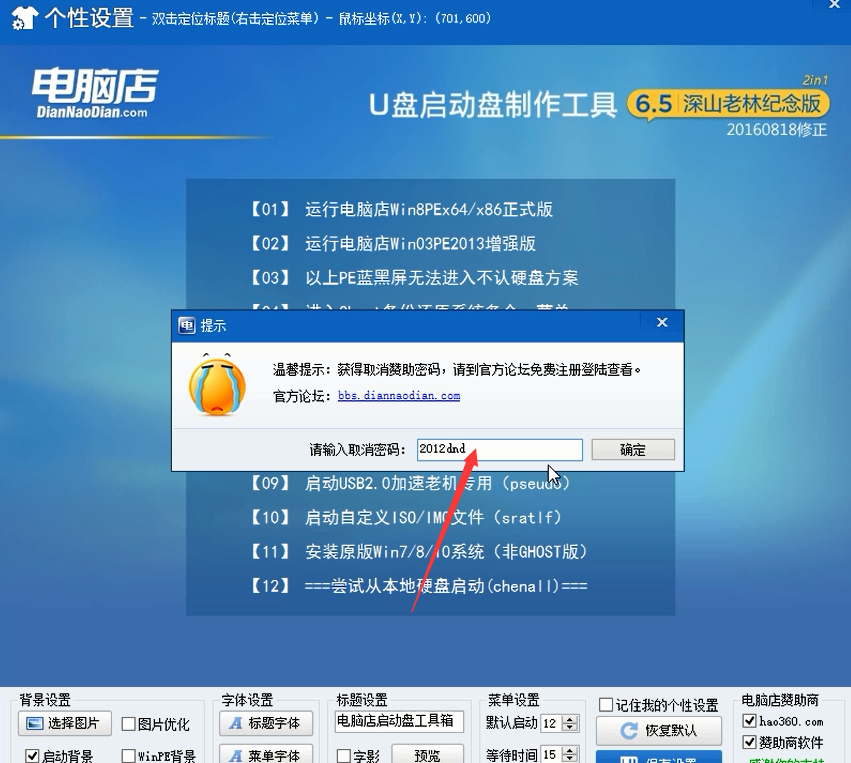Click the blue 保存设置 button
The height and width of the screenshot is (763, 851).
click(659, 757)
